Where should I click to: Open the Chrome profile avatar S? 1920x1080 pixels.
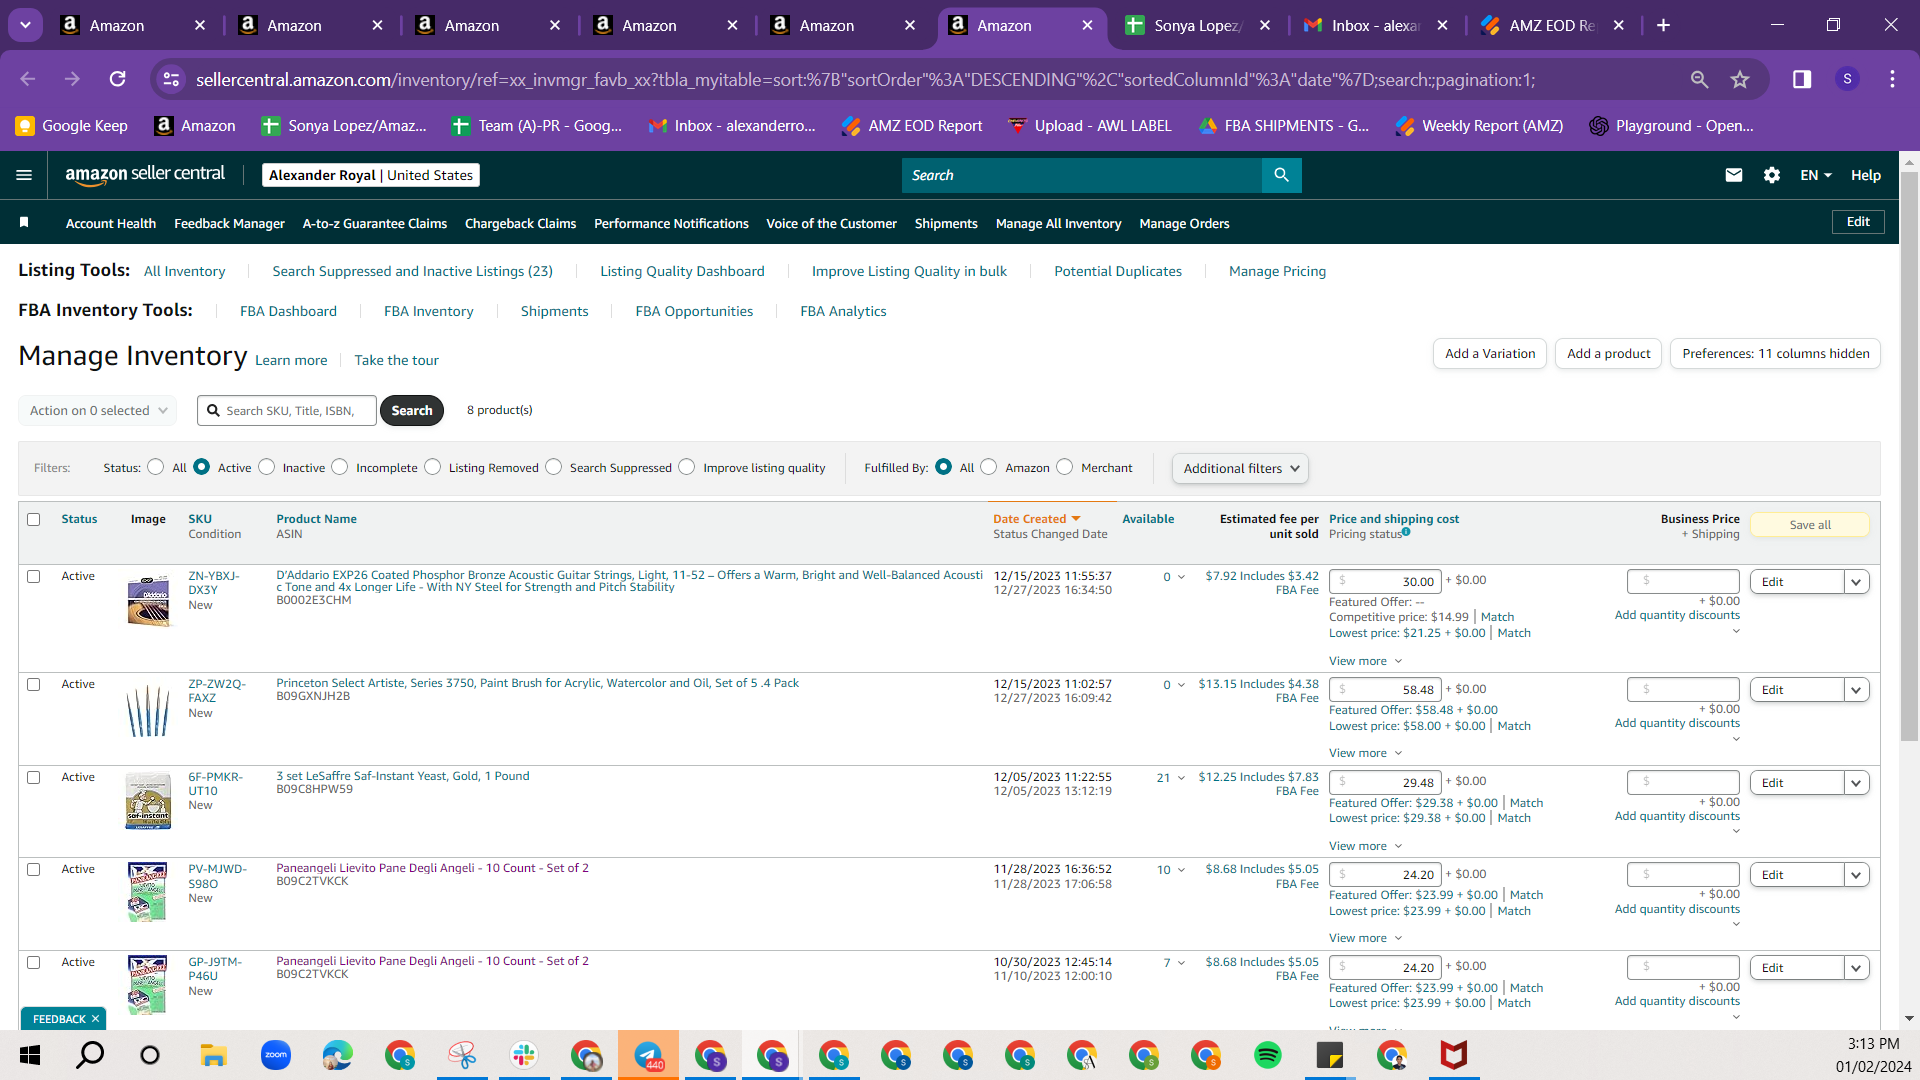click(1847, 79)
